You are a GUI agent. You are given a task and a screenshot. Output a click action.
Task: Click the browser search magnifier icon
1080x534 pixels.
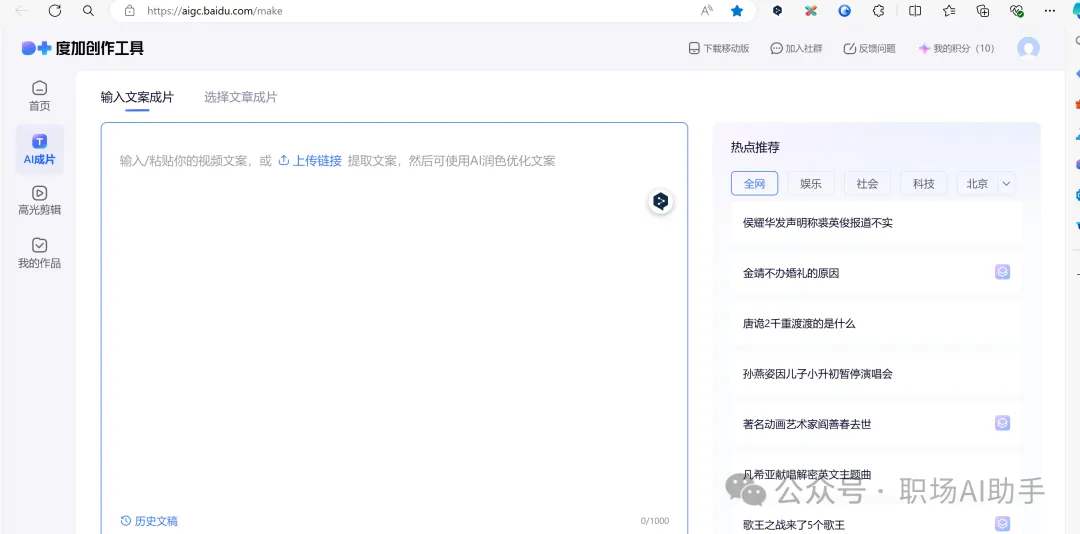point(87,10)
